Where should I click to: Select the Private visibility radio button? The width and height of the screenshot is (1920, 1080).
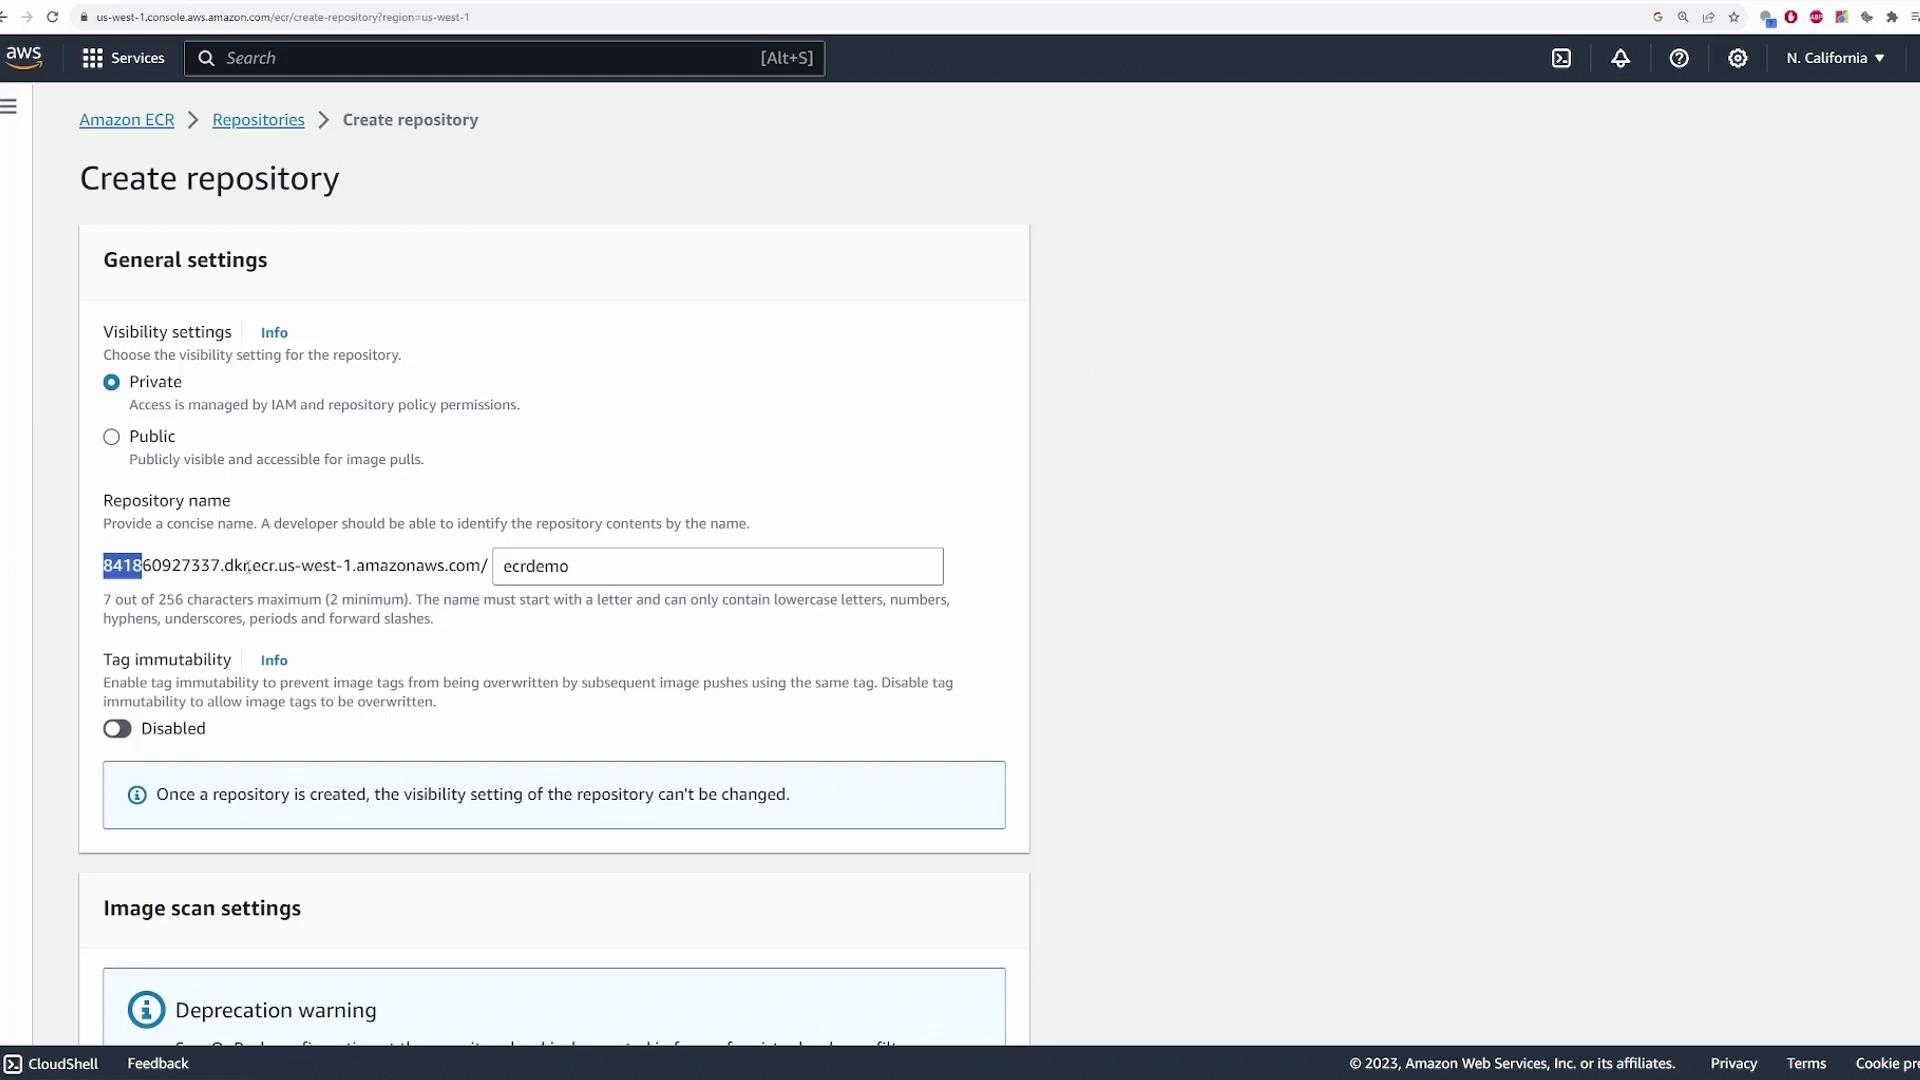(111, 382)
